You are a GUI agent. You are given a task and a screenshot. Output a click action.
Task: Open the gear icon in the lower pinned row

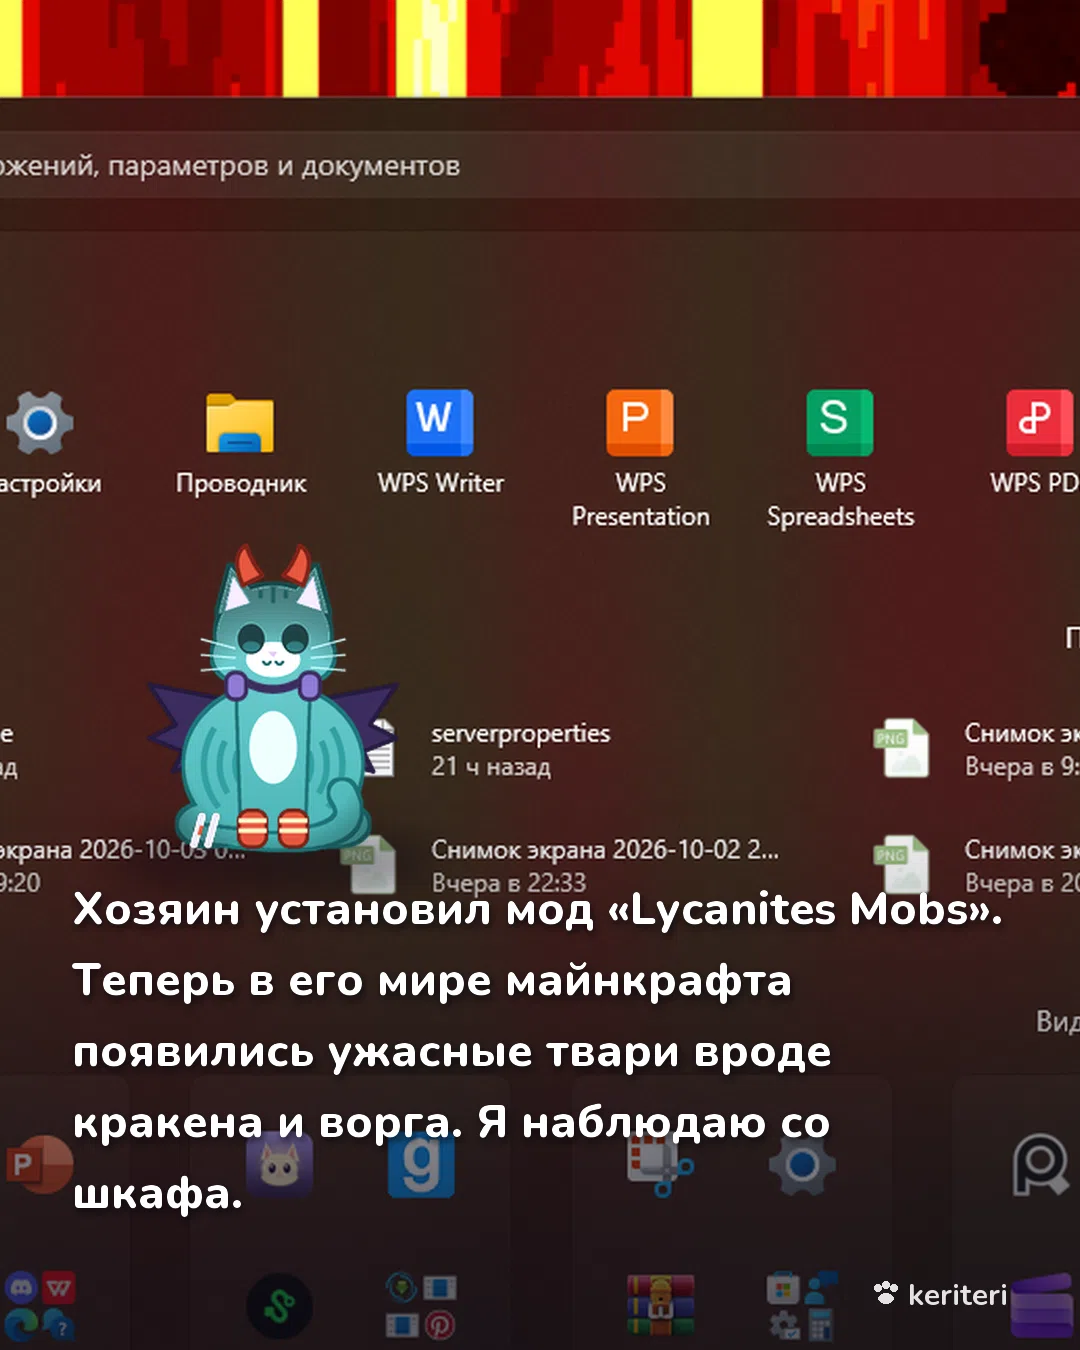coord(802,1164)
